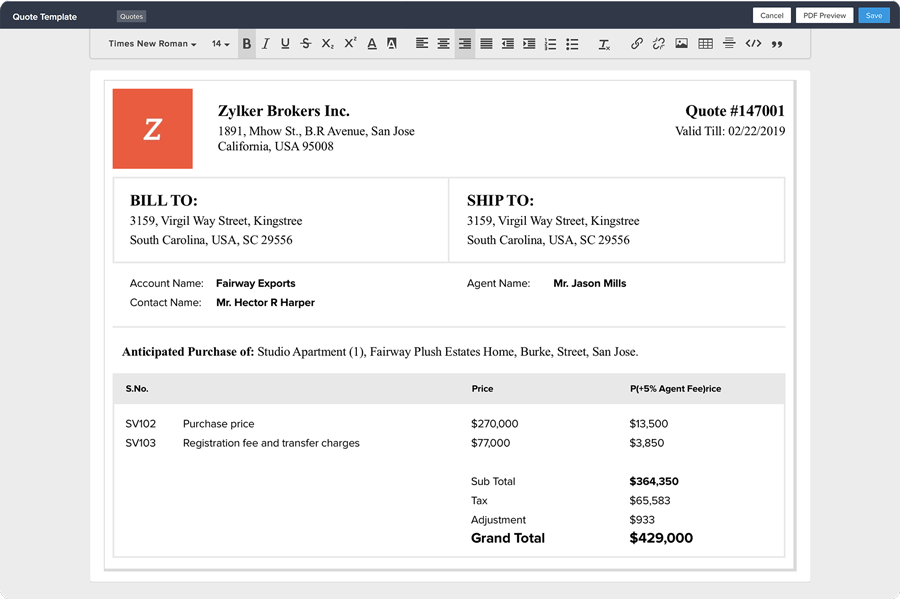Click the PDF Preview button
This screenshot has height=599, width=900.
coord(824,15)
